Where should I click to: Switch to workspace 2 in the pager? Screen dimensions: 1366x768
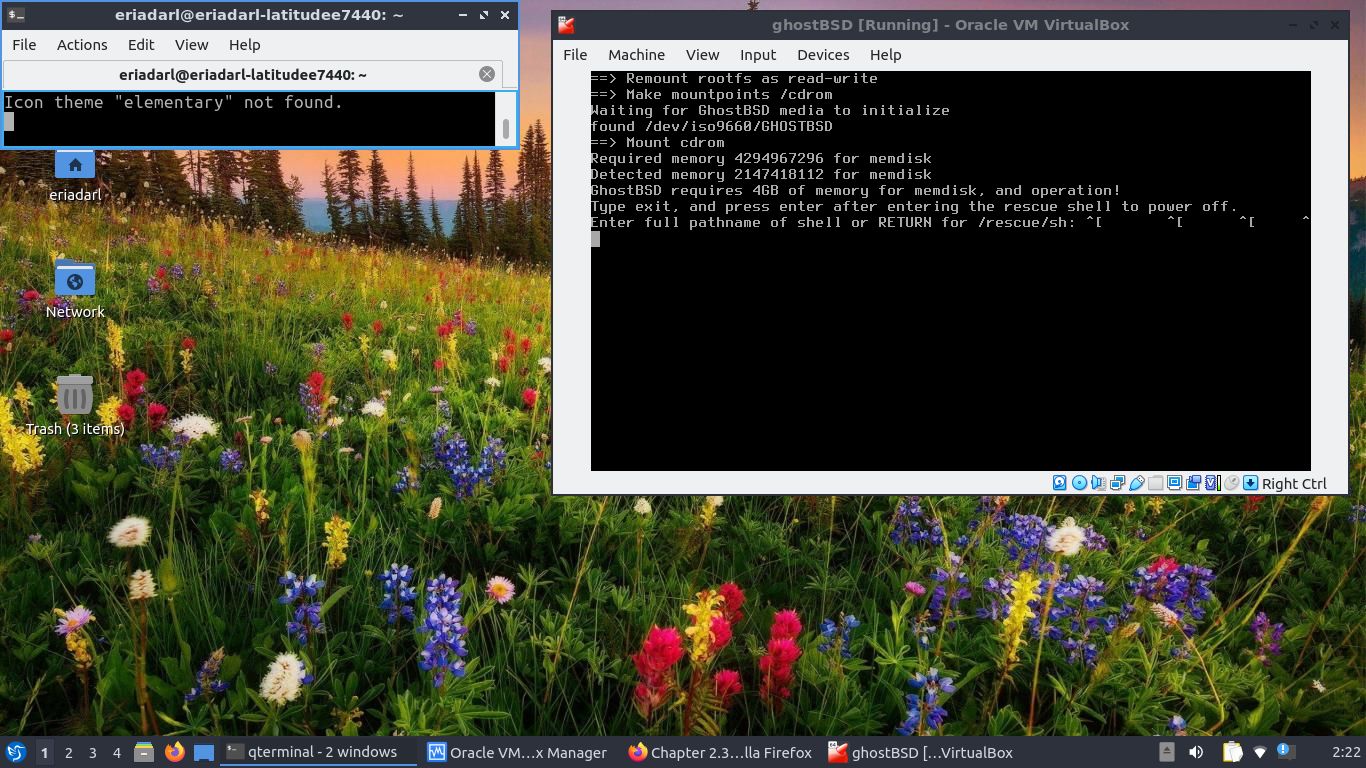pyautogui.click(x=68, y=752)
